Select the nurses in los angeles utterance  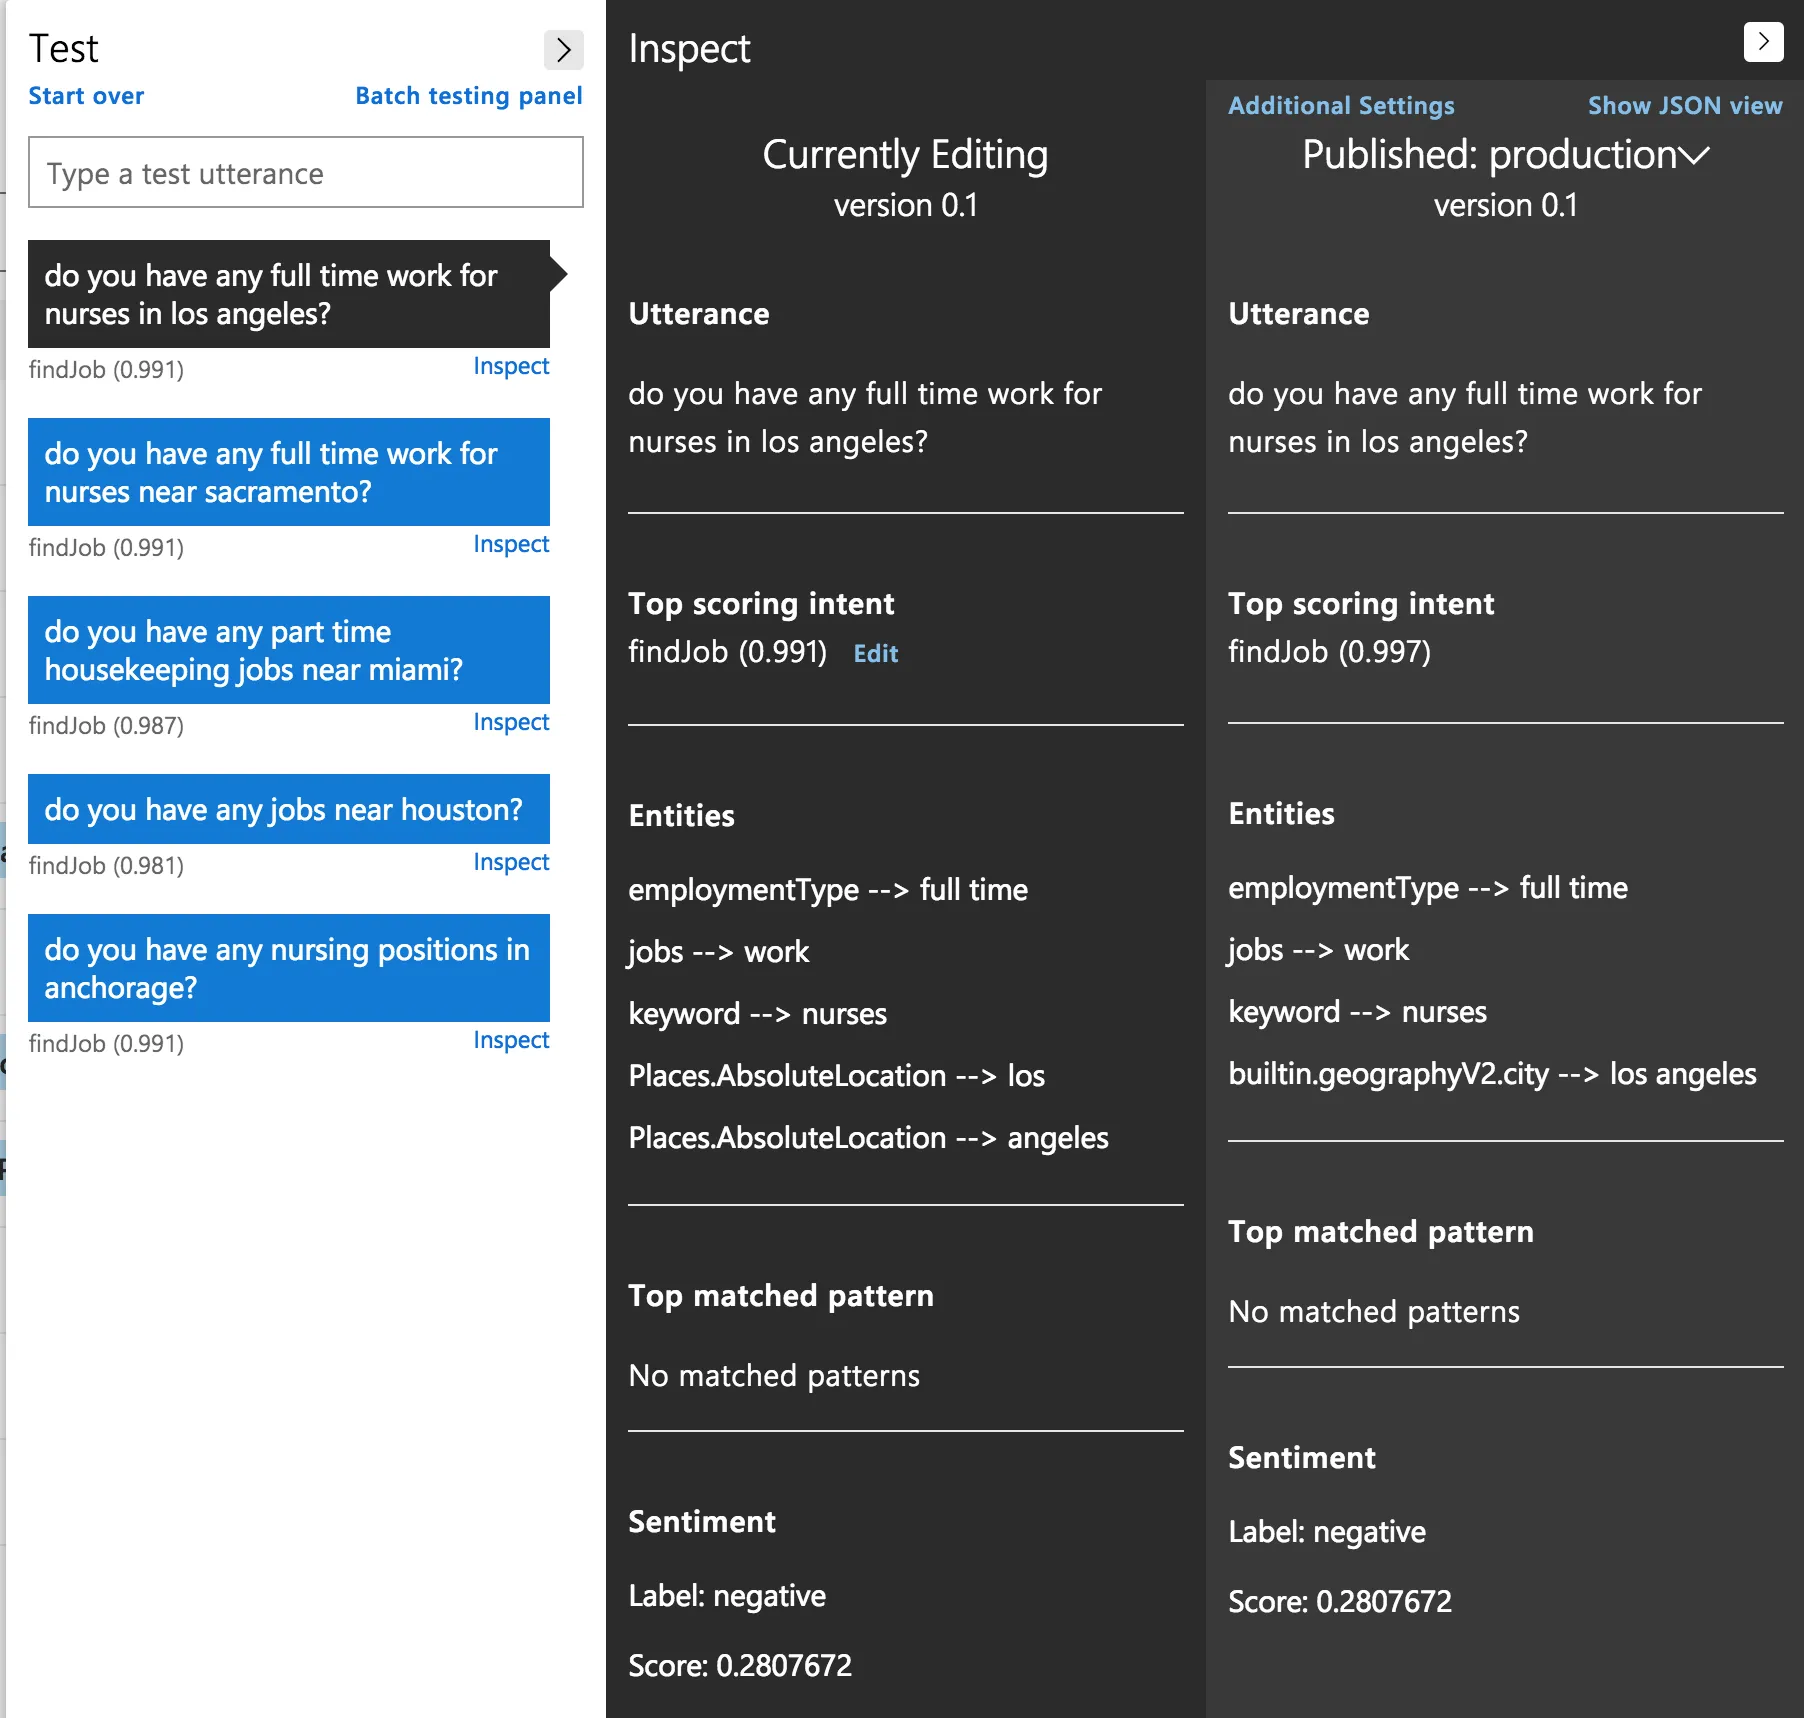click(x=288, y=294)
